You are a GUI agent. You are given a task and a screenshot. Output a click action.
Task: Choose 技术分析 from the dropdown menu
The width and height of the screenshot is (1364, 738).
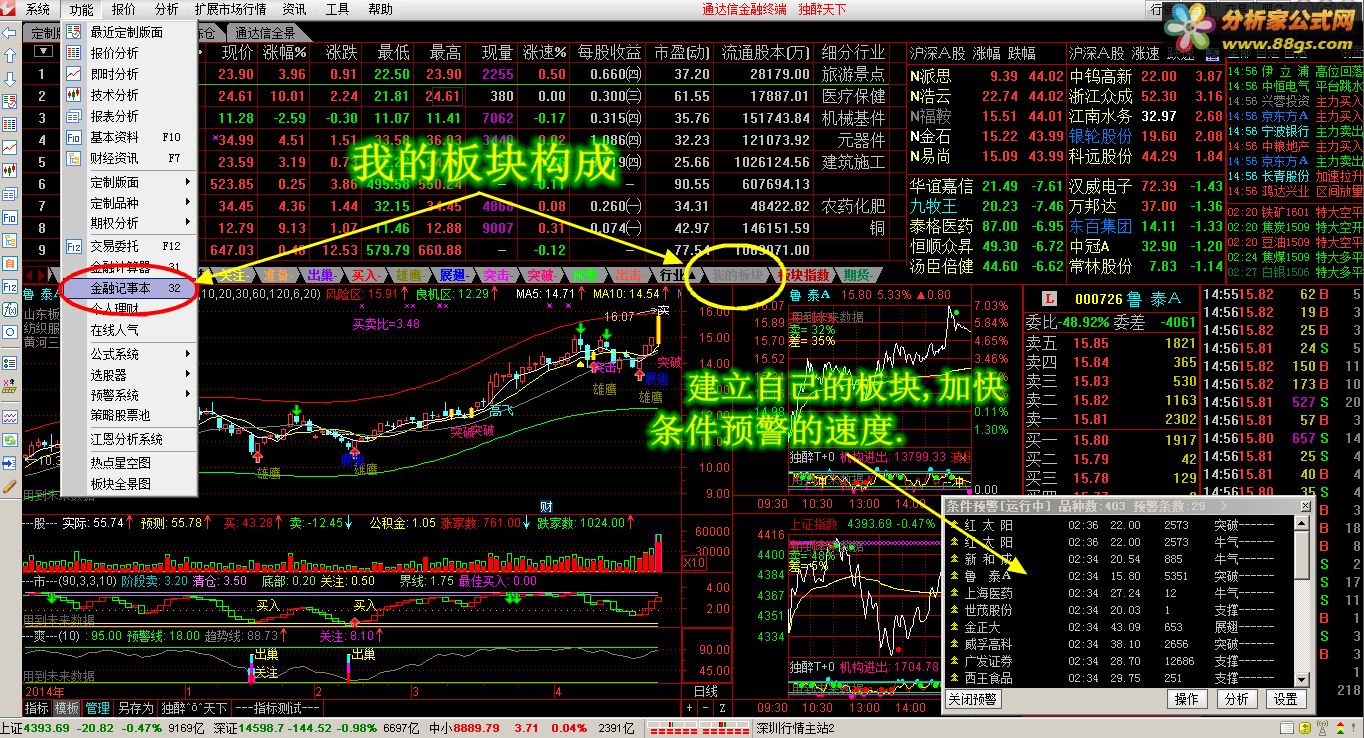(x=129, y=95)
